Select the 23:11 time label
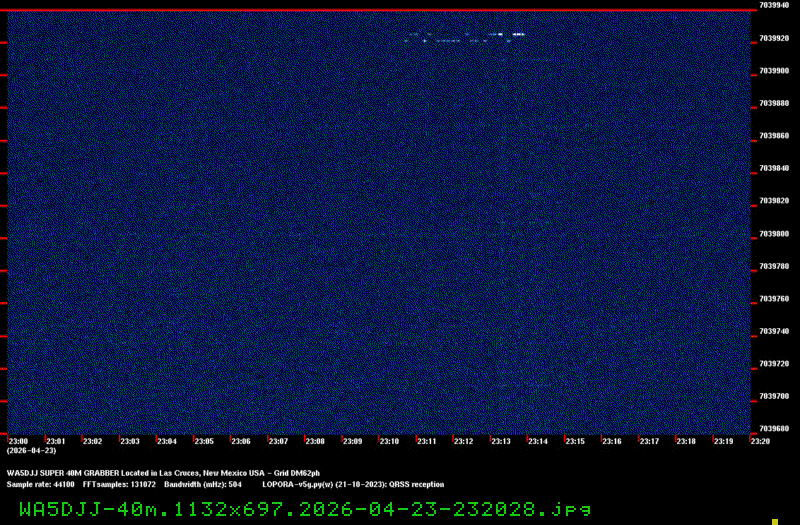 427,441
